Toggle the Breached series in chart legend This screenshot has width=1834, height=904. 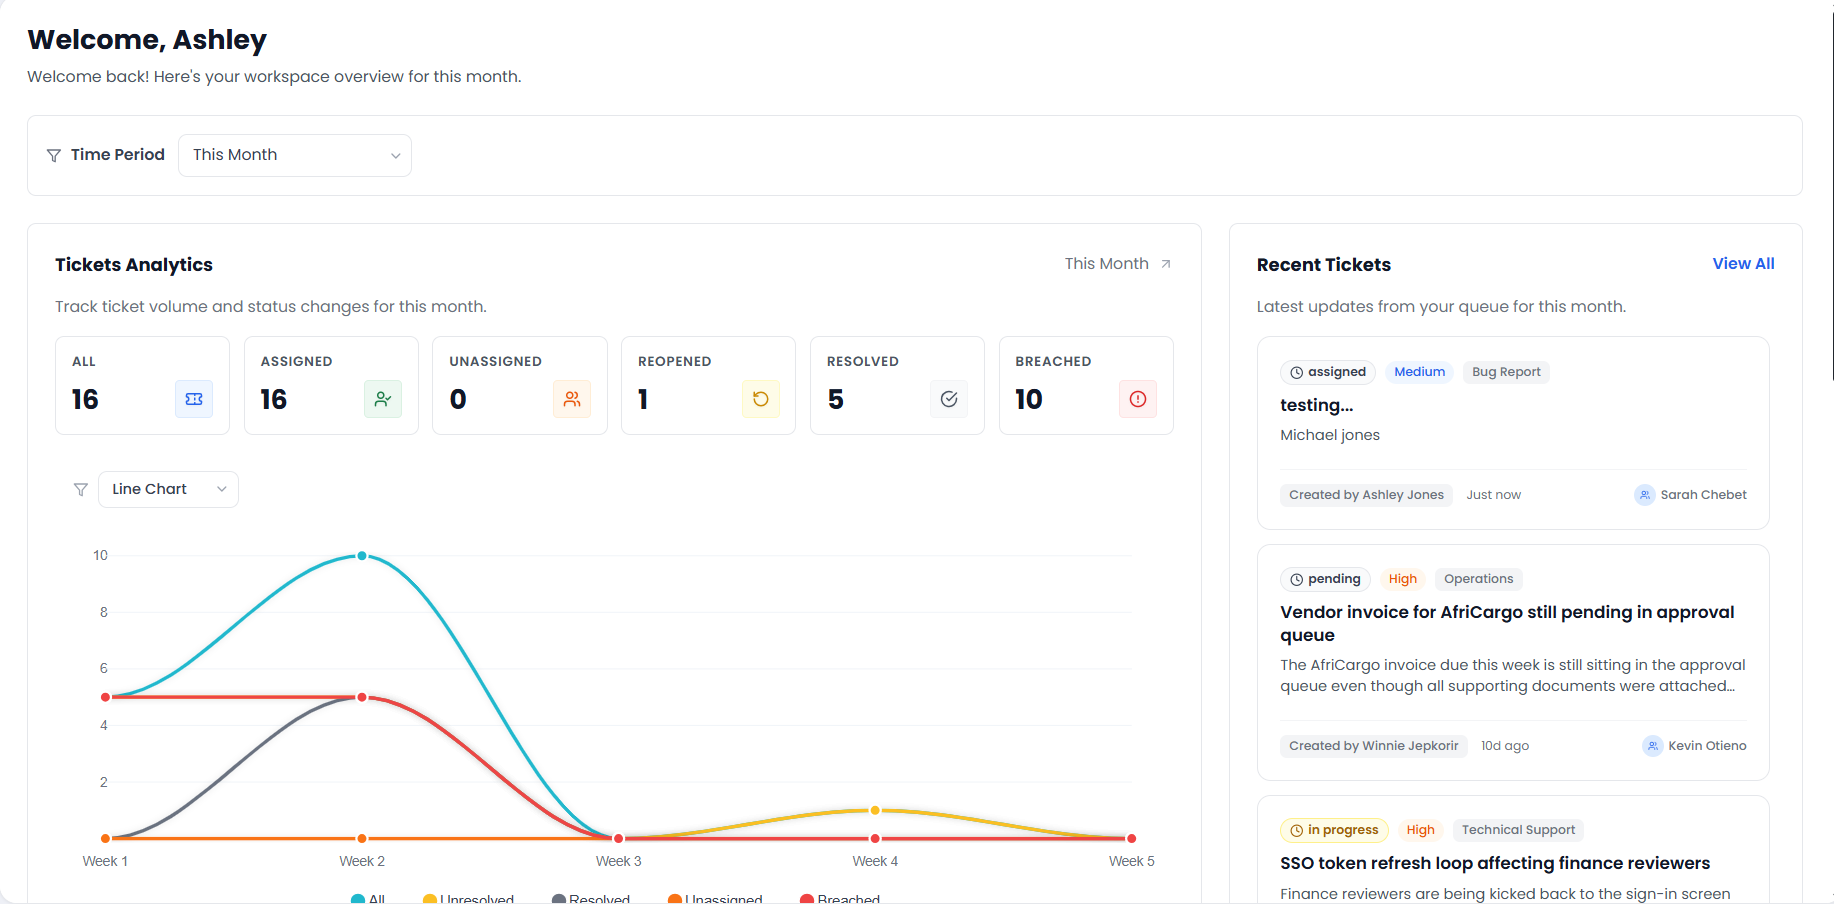(840, 898)
